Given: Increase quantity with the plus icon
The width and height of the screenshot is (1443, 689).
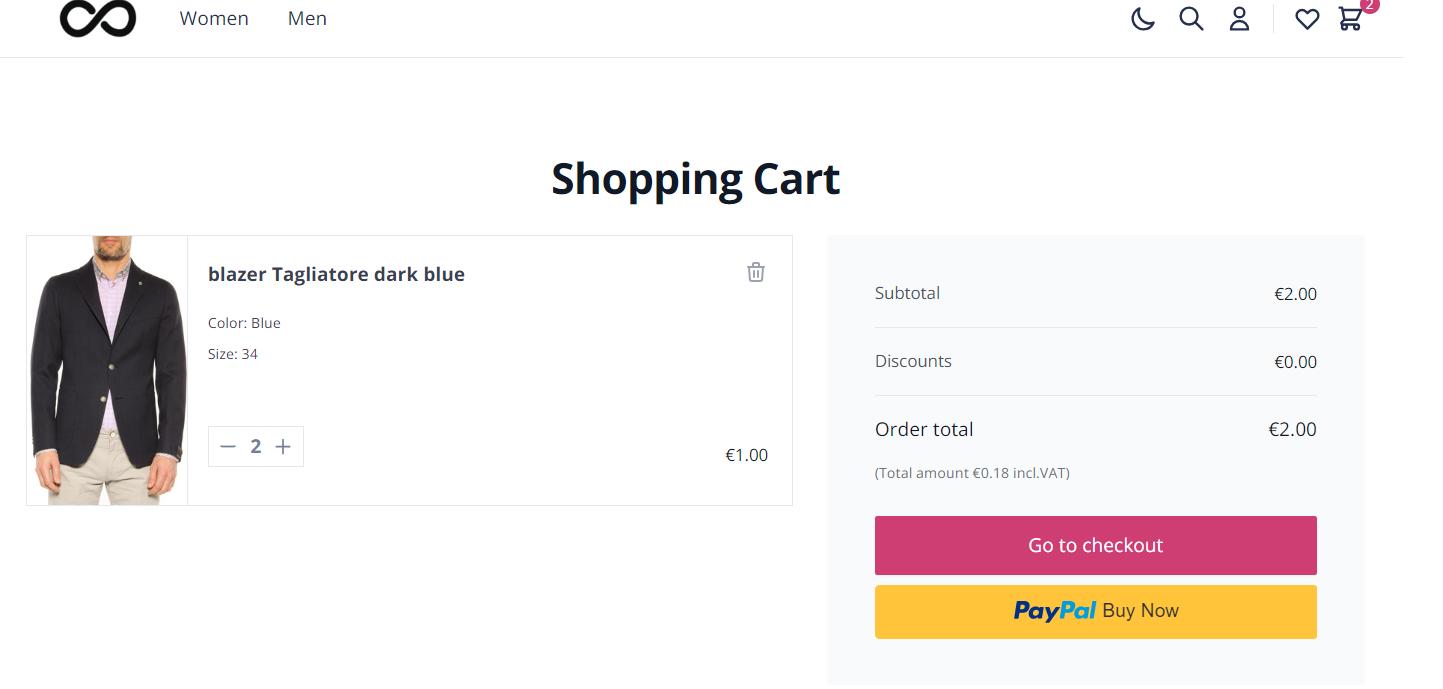Looking at the screenshot, I should (283, 447).
